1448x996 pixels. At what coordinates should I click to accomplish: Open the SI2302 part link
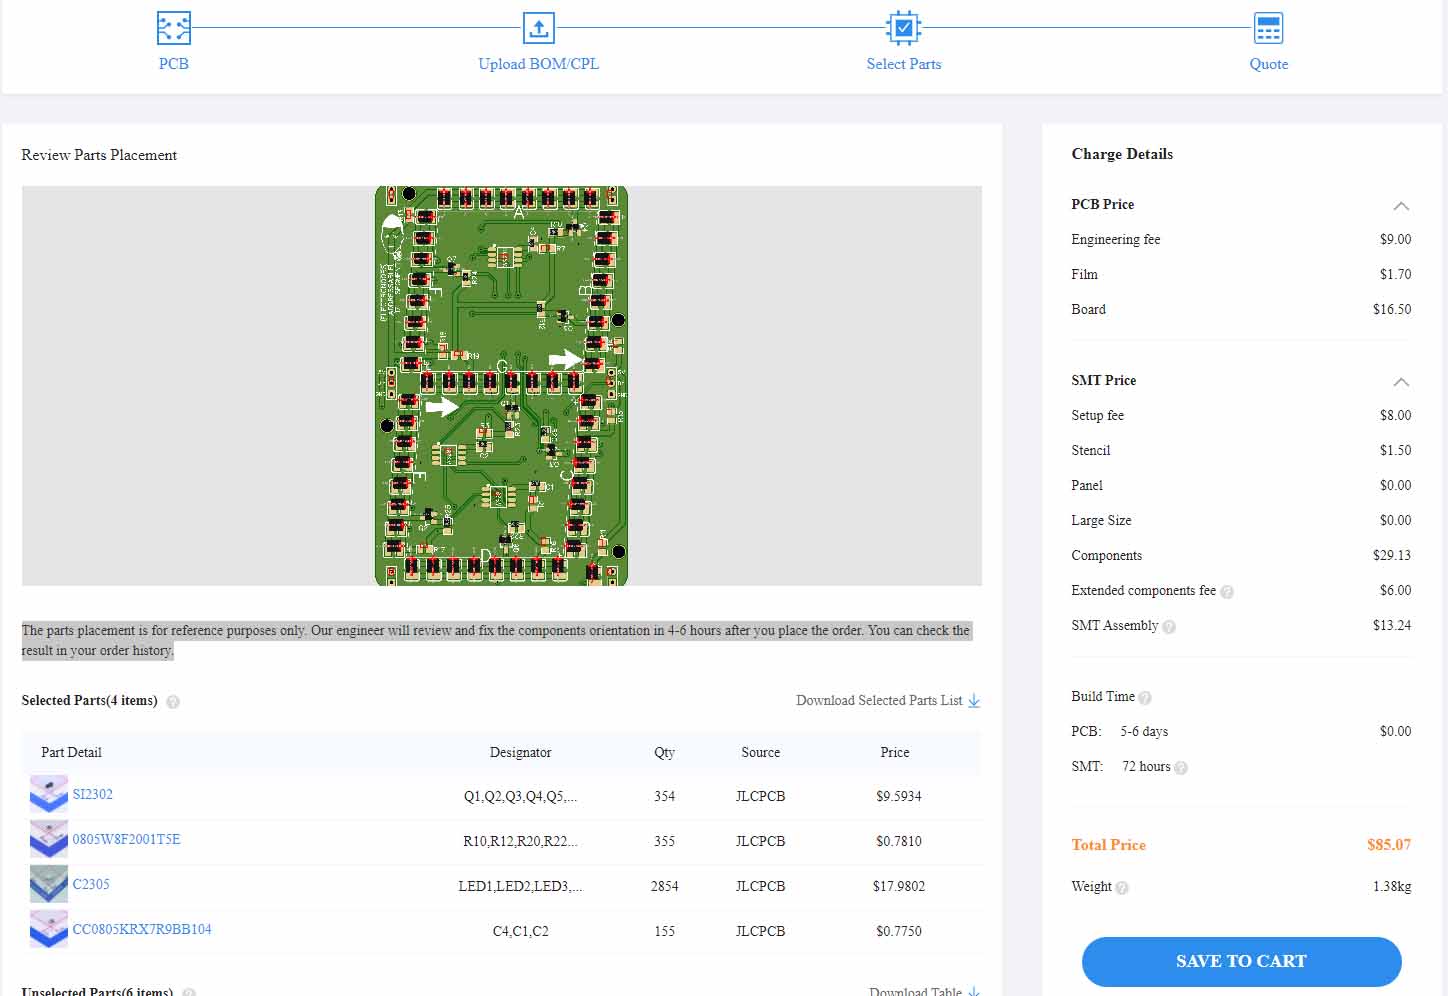(92, 794)
